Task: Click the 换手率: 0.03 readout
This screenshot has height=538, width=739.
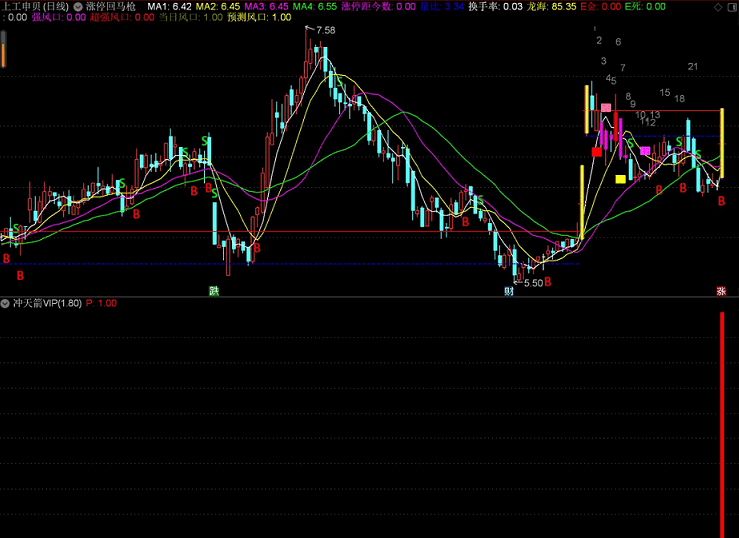Action: [x=495, y=7]
